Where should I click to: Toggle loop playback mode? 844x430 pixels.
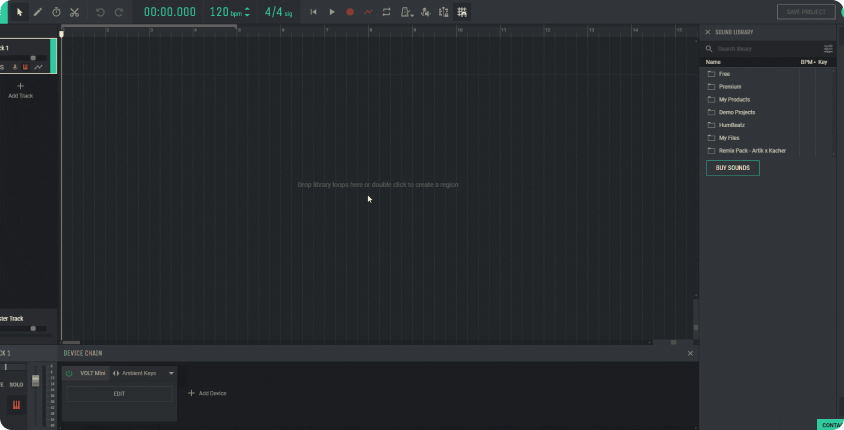(x=386, y=12)
